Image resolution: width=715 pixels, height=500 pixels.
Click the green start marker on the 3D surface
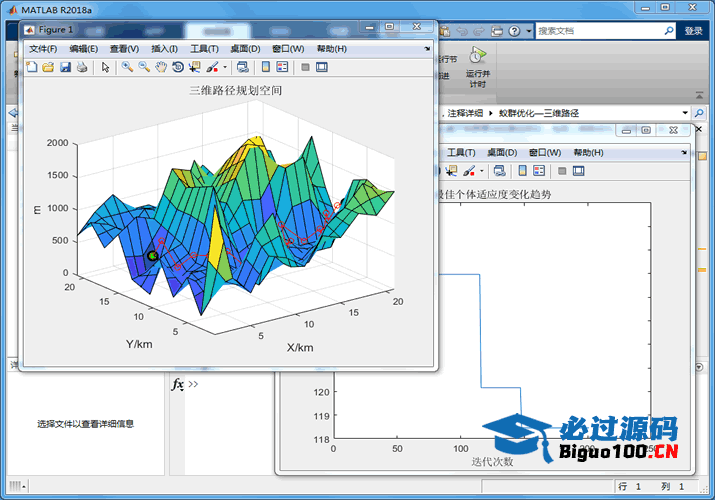(x=152, y=257)
